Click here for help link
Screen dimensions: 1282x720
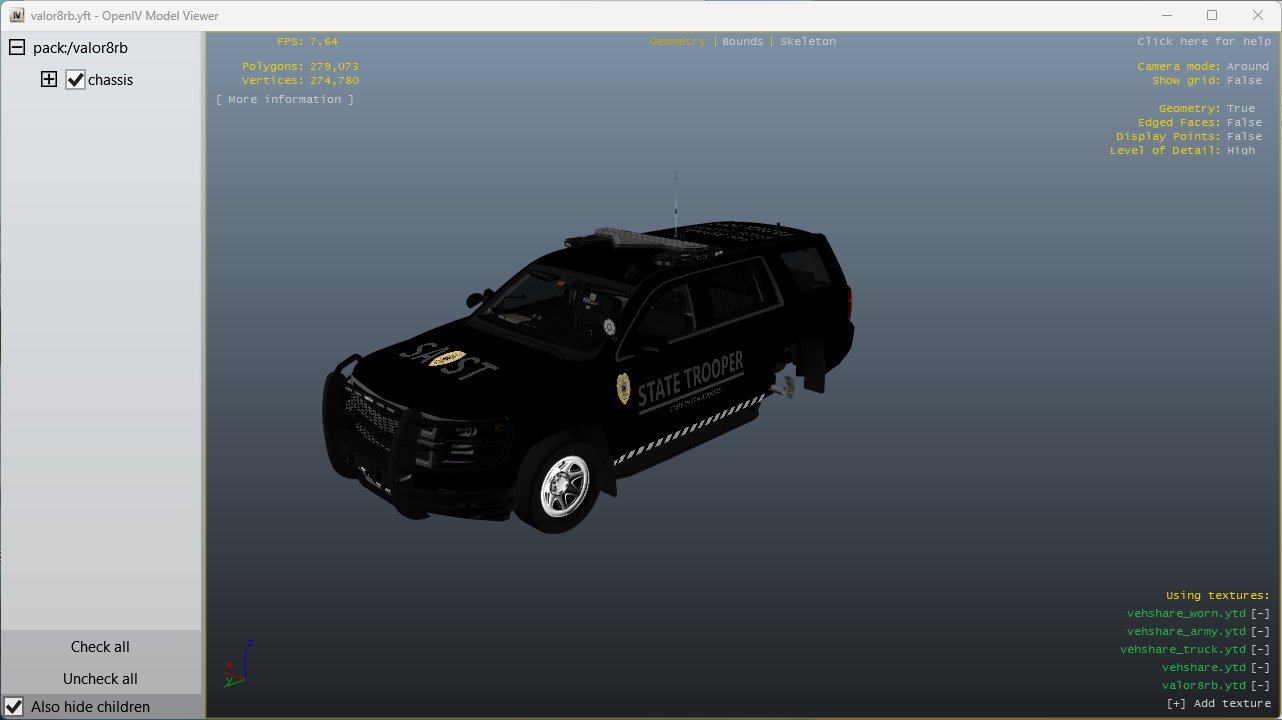tap(1203, 42)
